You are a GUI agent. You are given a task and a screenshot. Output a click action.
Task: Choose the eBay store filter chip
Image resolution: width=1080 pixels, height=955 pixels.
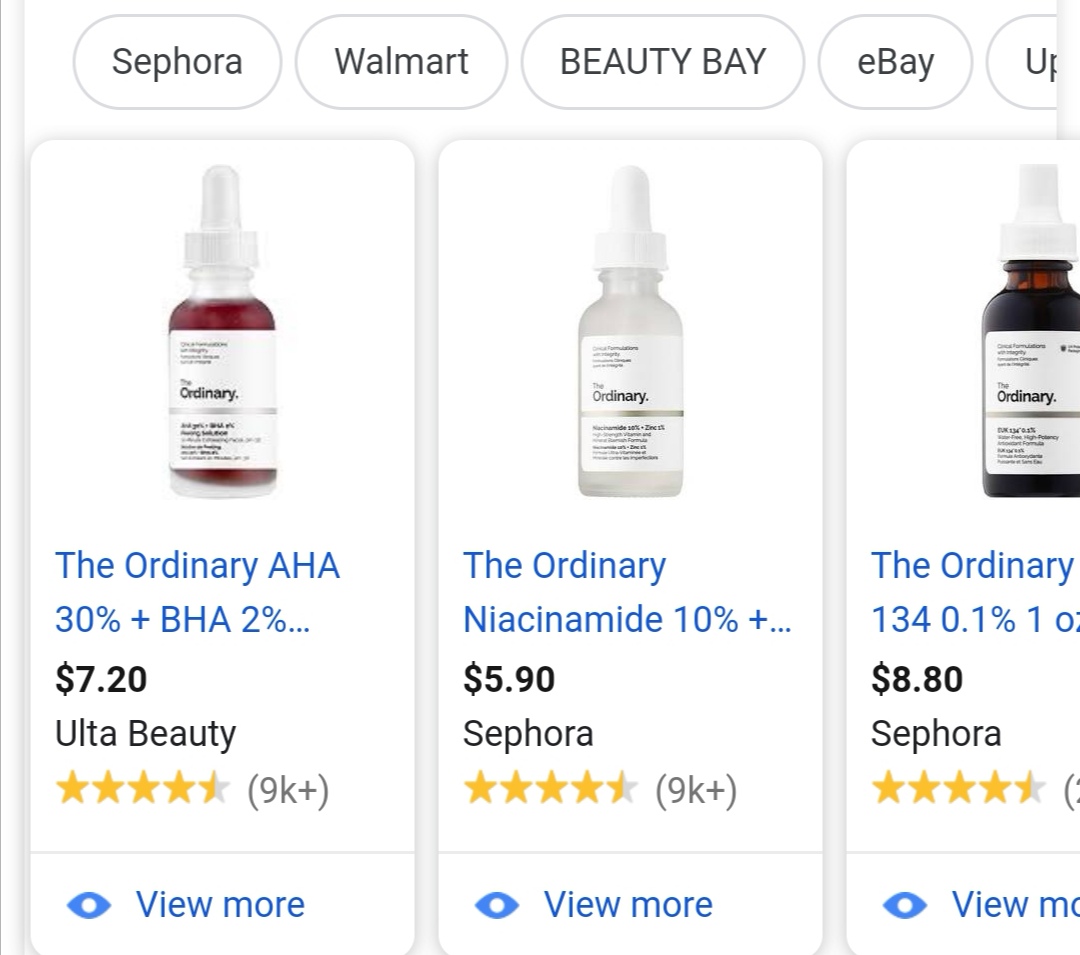pyautogui.click(x=895, y=62)
